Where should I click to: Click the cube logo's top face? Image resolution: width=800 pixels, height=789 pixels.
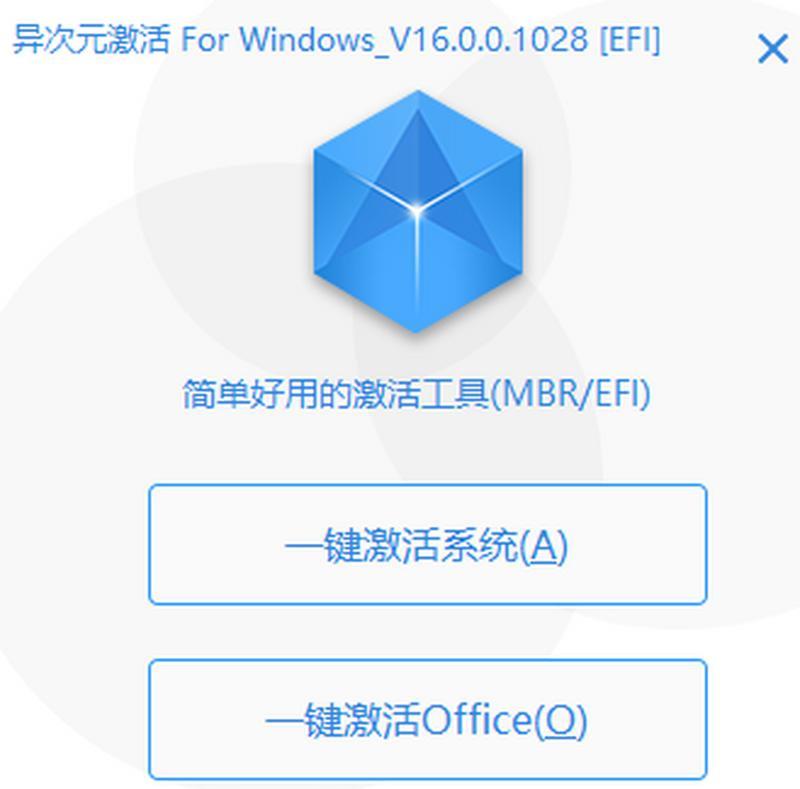click(418, 149)
